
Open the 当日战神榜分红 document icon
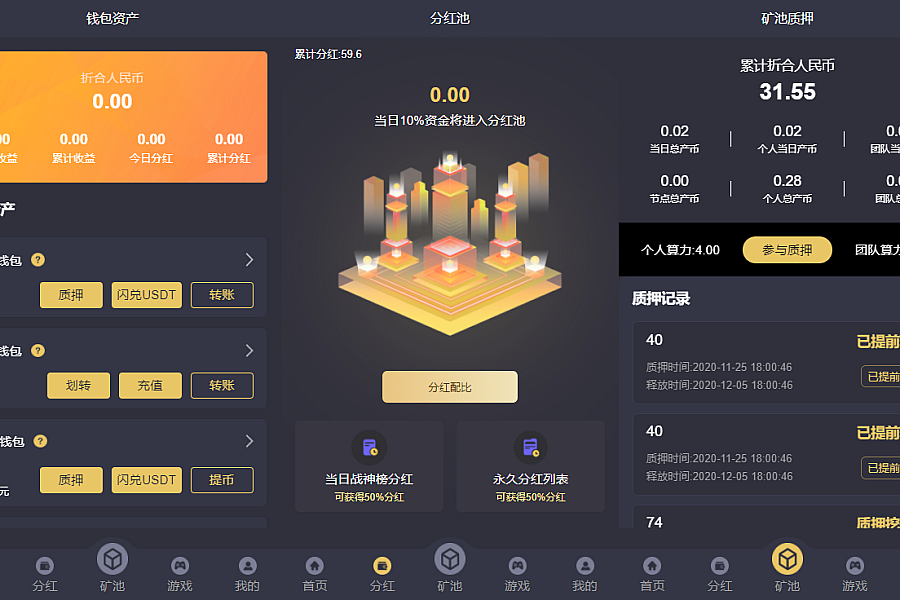[369, 447]
